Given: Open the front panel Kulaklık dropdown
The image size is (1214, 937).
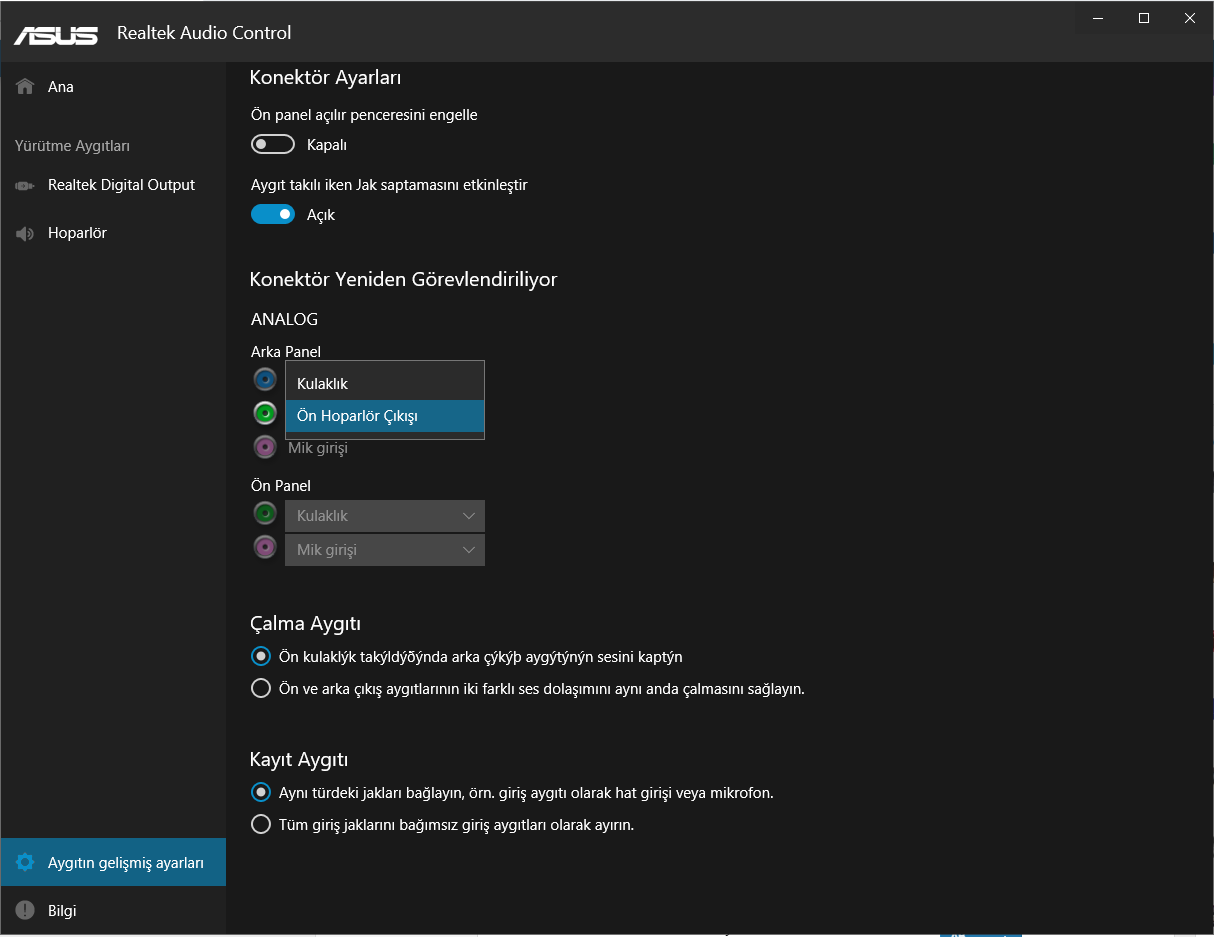Looking at the screenshot, I should tap(385, 516).
